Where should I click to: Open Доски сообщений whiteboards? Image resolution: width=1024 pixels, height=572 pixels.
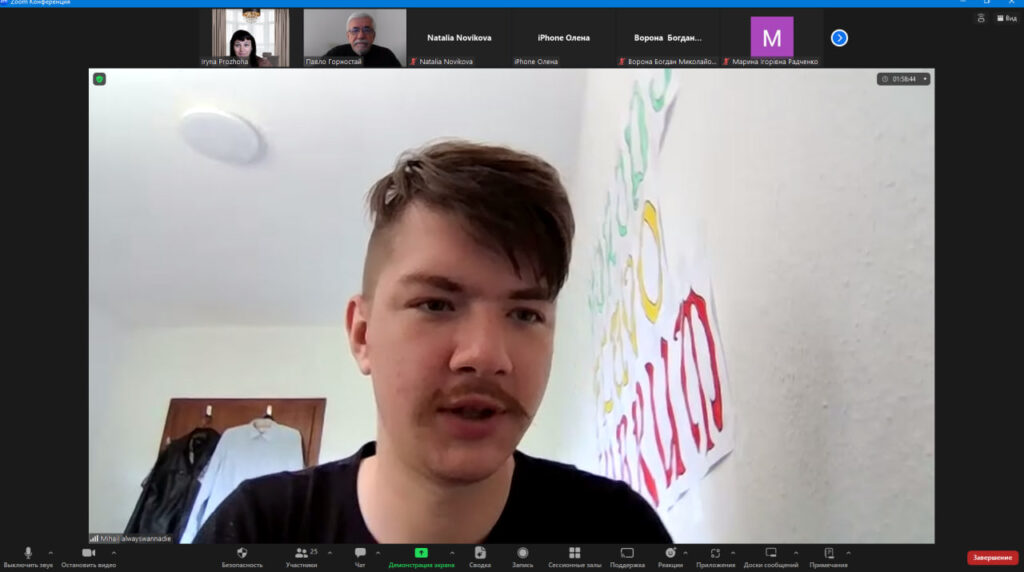[771, 554]
